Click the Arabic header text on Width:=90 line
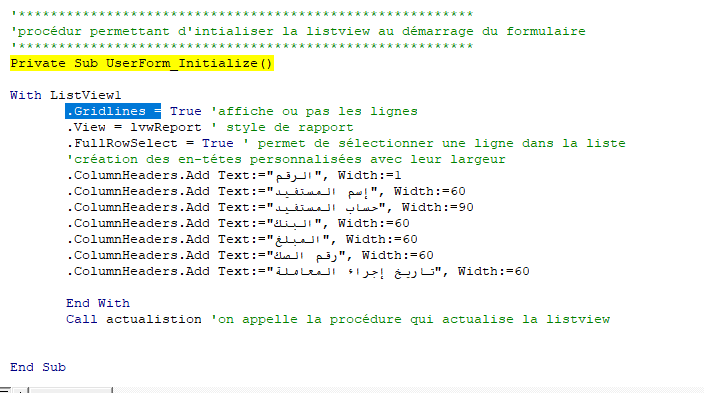This screenshot has width=704, height=393. click(x=326, y=208)
